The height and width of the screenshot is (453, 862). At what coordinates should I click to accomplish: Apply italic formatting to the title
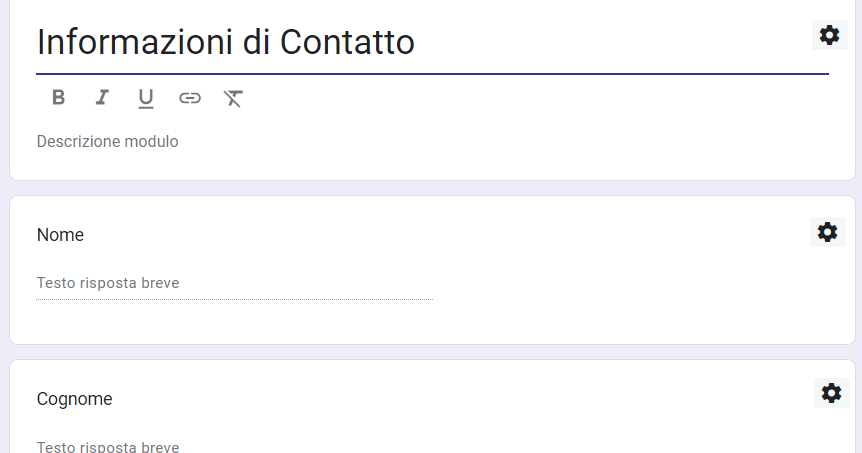102,97
